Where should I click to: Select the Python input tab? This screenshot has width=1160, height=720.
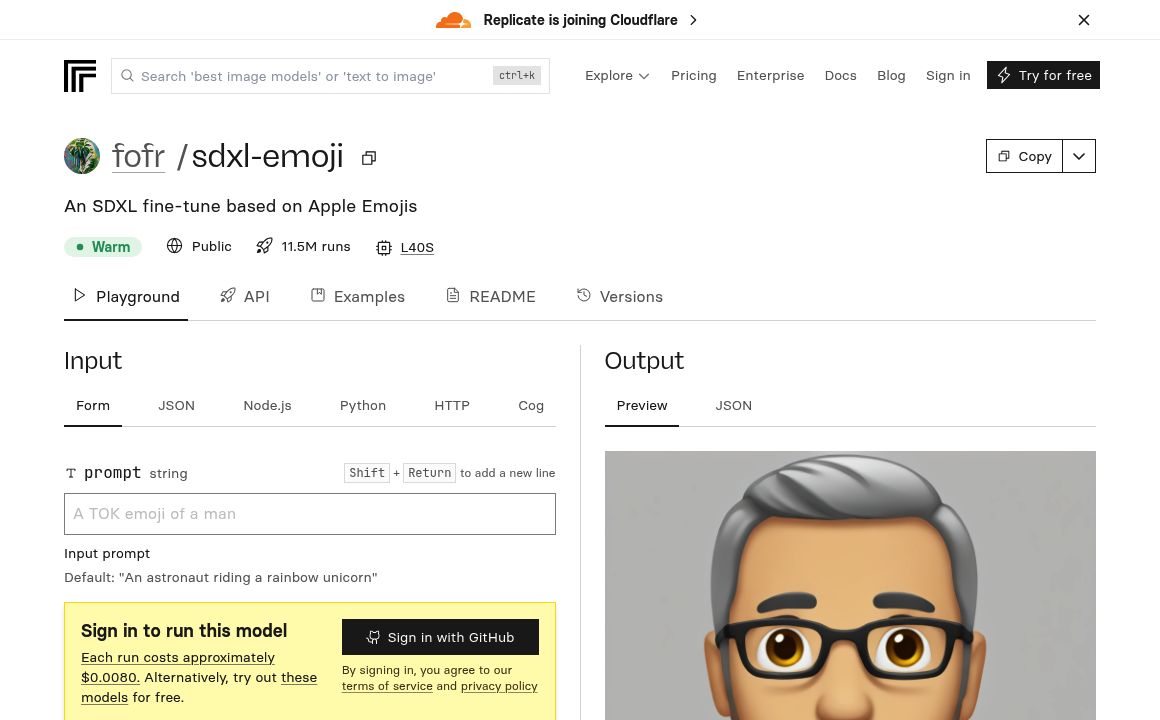coord(362,405)
